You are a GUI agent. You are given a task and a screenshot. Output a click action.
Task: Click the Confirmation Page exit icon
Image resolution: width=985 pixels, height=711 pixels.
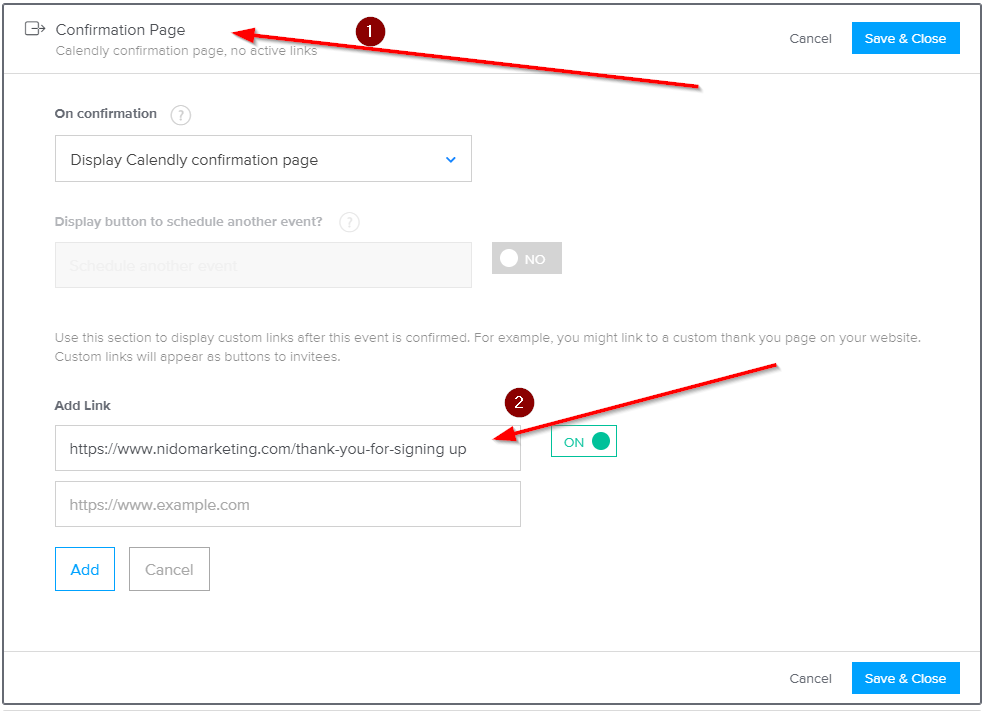click(x=36, y=29)
